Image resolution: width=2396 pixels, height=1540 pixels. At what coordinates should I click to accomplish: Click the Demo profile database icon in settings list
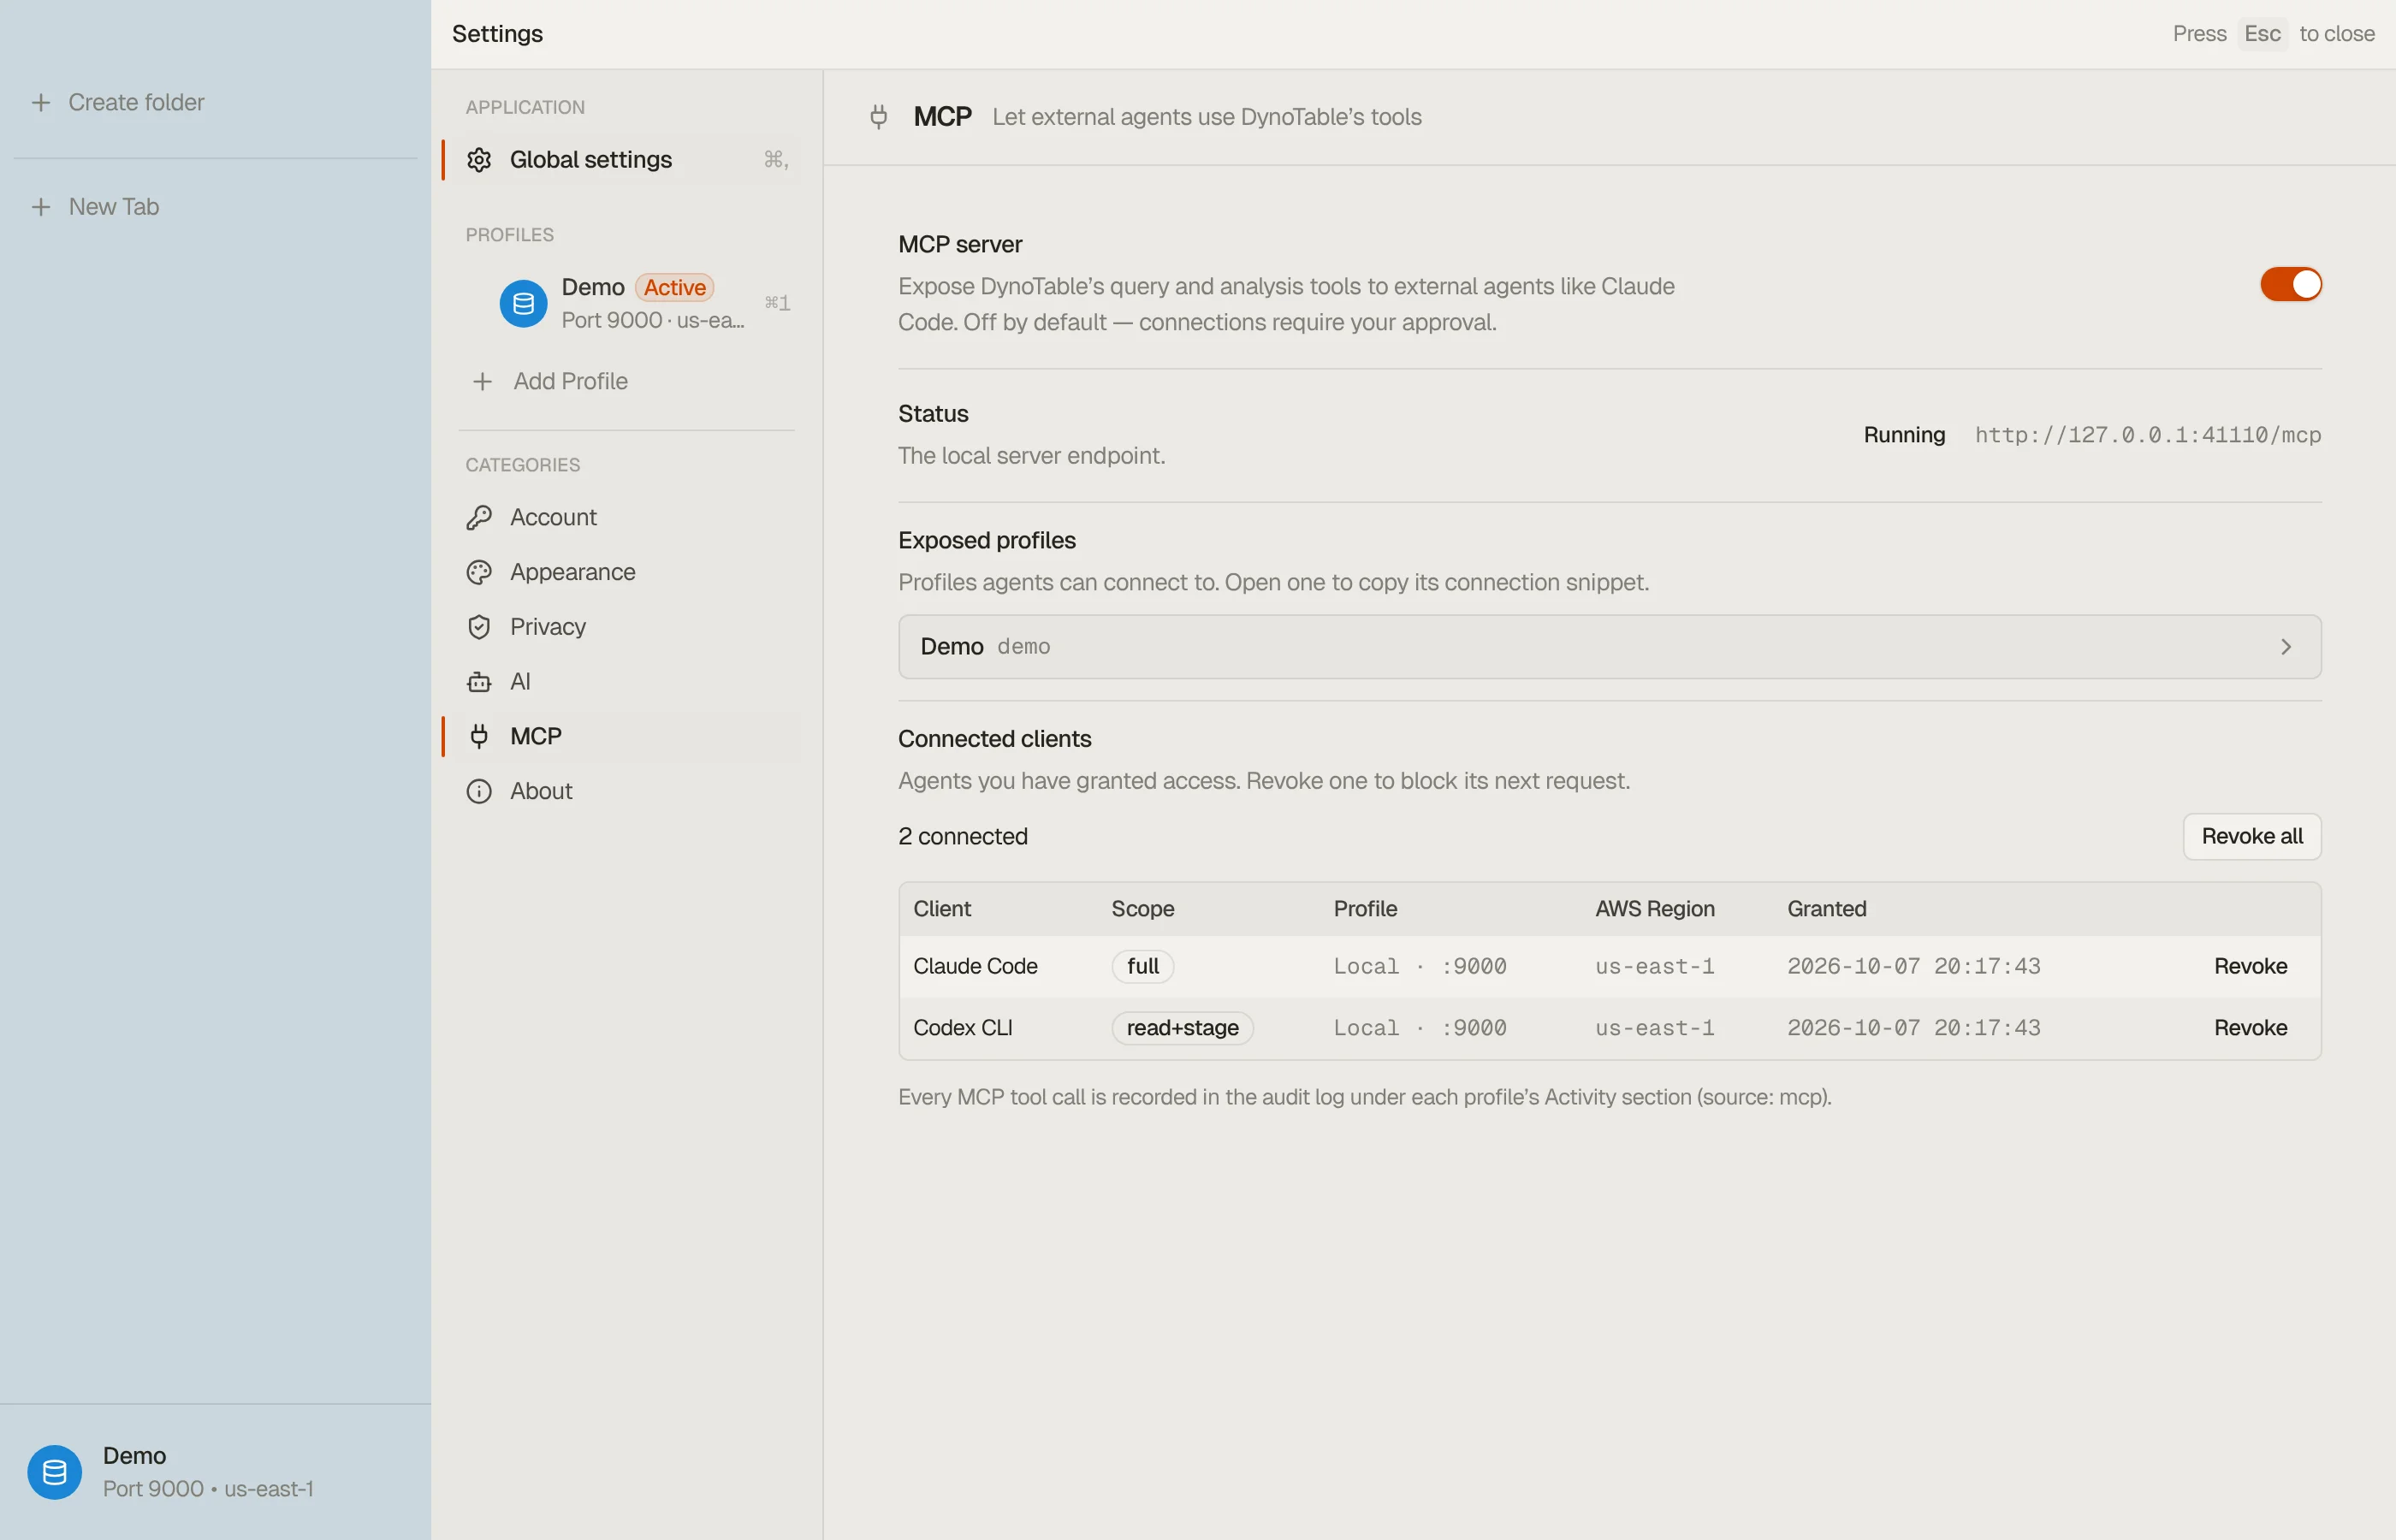point(523,303)
